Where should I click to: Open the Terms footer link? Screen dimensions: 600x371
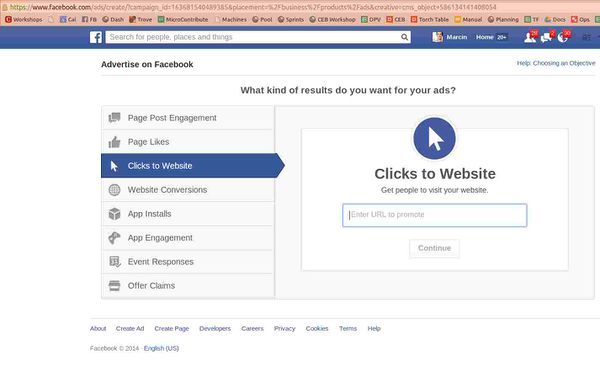(348, 329)
